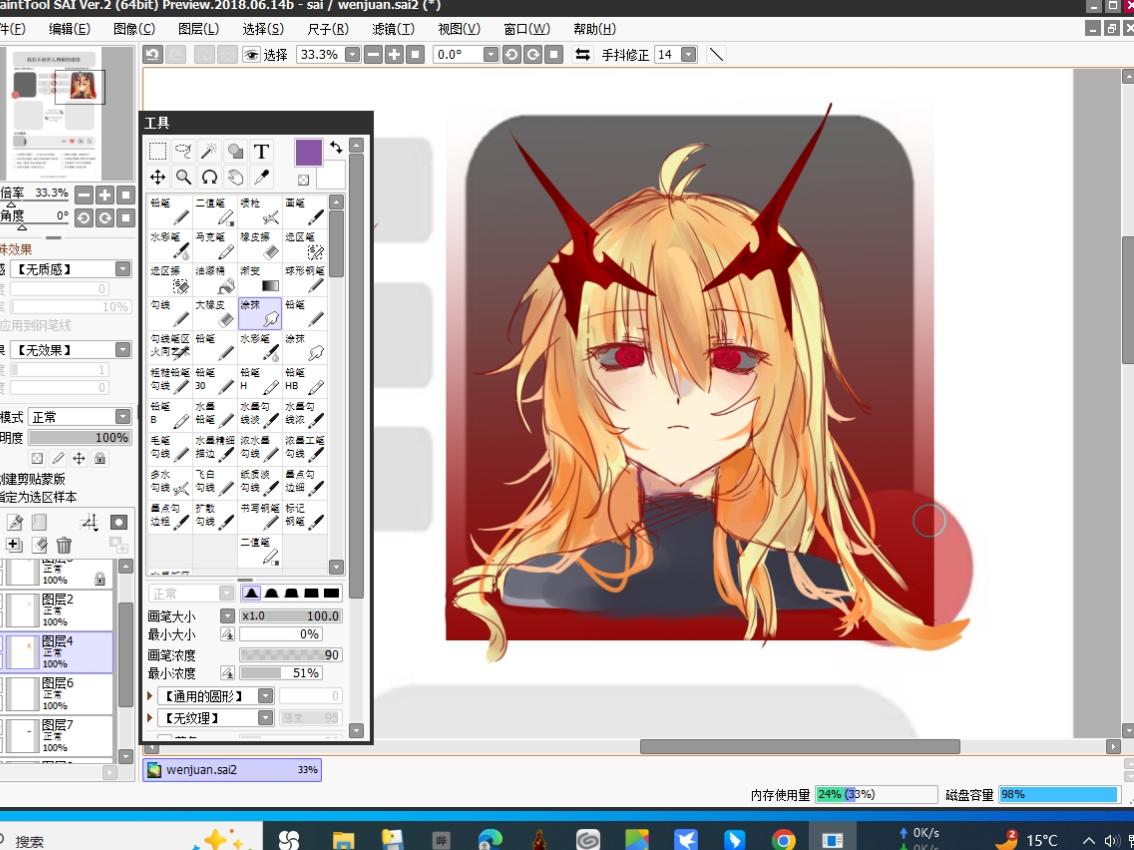Click the wenjuan.sai2 document tab
This screenshot has height=850, width=1134.
[232, 770]
